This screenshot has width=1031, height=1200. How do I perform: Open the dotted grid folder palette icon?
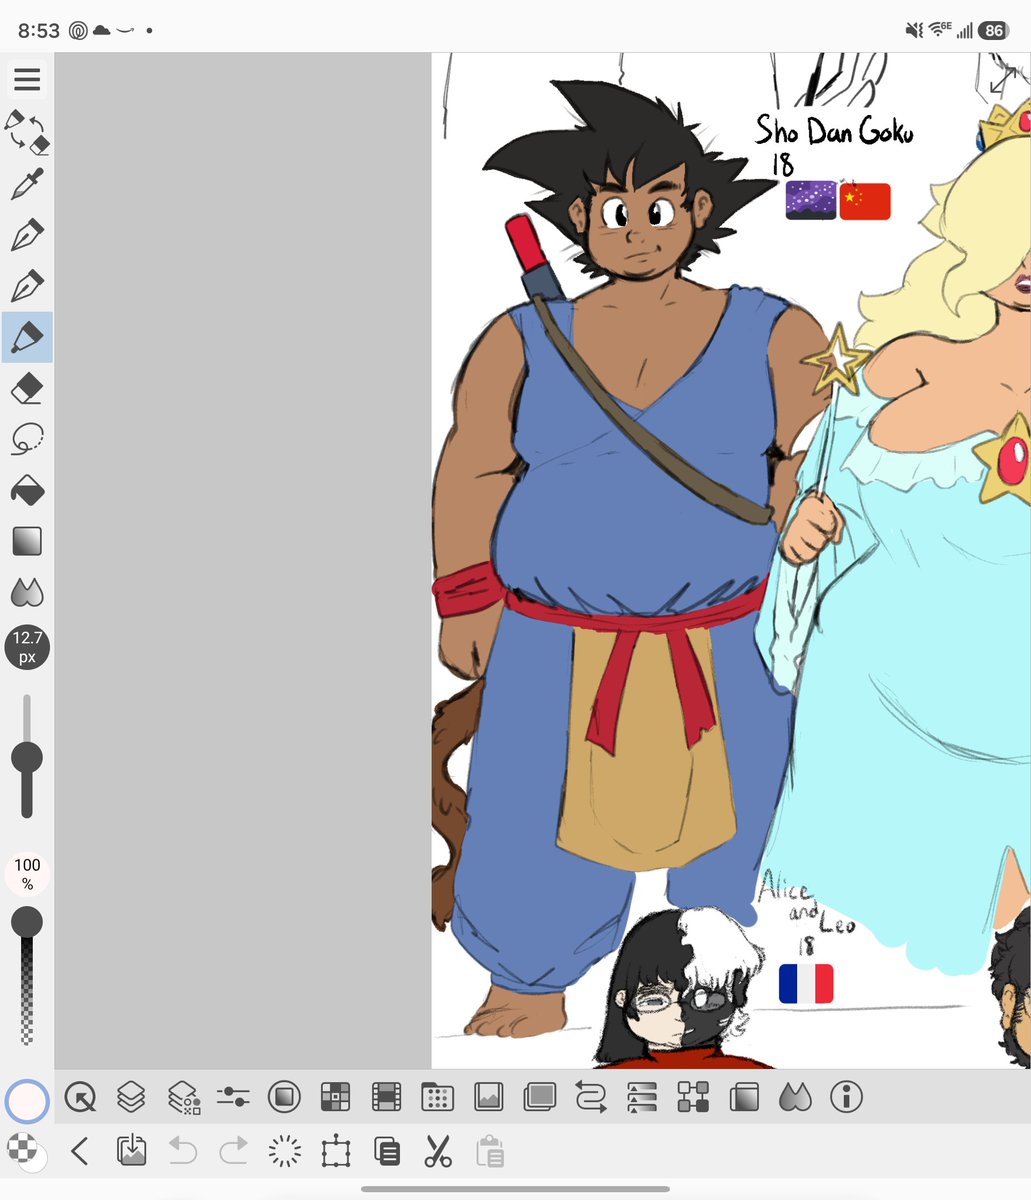(x=437, y=1098)
